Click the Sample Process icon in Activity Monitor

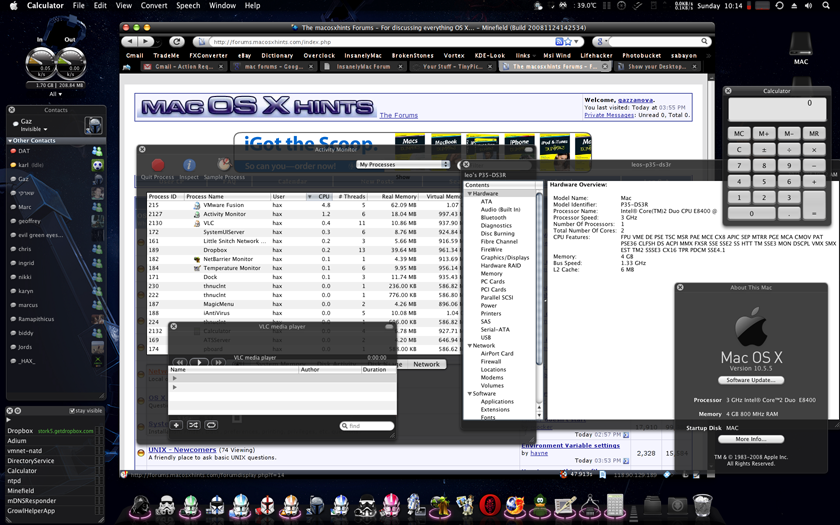pyautogui.click(x=224, y=164)
